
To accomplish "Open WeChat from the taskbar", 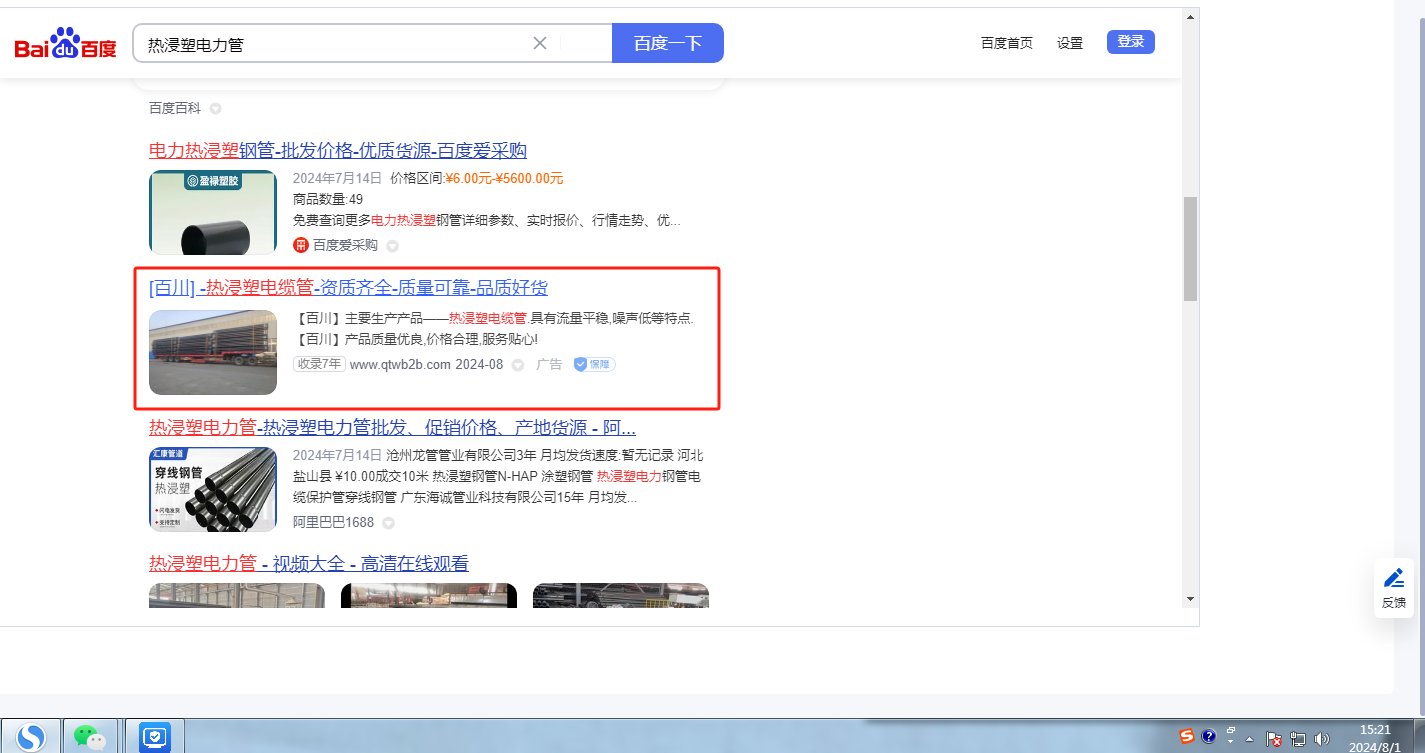I will pos(90,738).
